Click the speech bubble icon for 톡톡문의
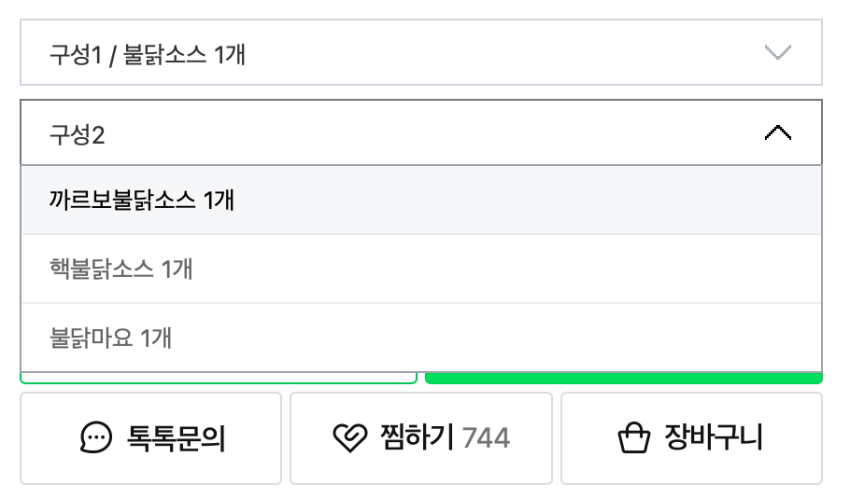Image resolution: width=850 pixels, height=498 pixels. coord(97,438)
